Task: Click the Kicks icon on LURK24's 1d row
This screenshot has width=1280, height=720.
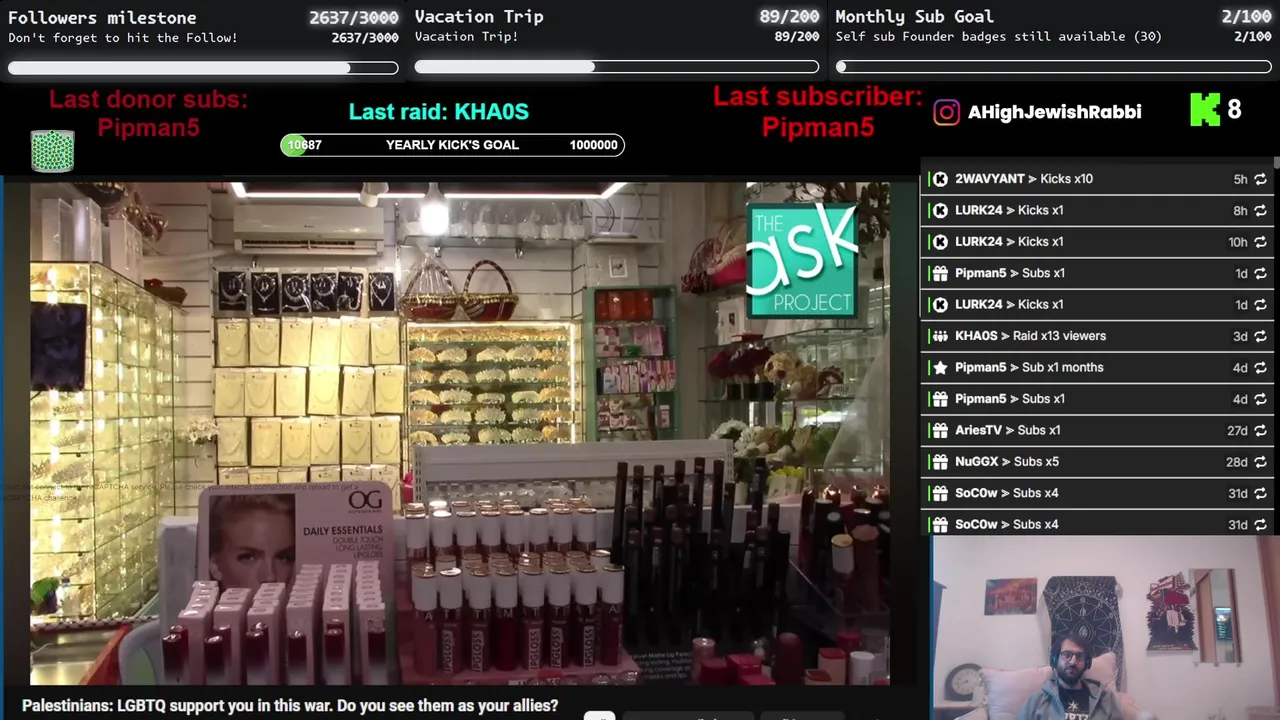Action: click(940, 304)
